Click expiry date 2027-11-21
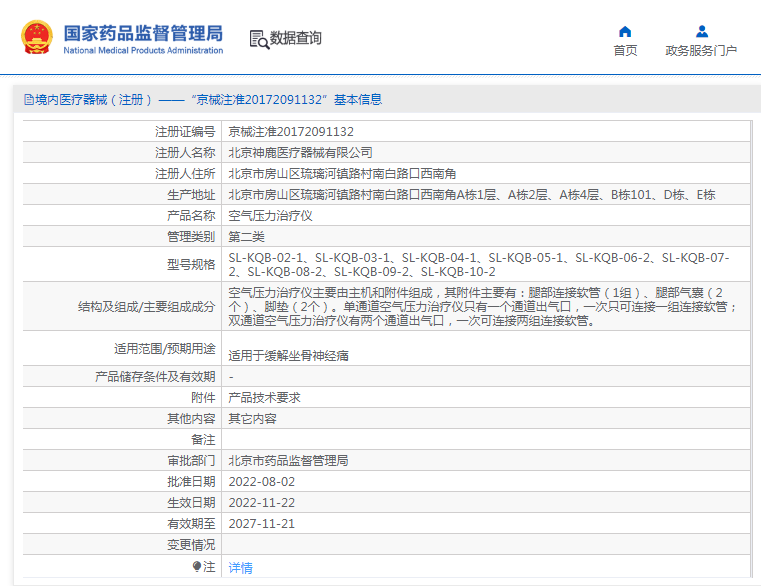Viewport: 761px width, 586px height. (x=262, y=523)
